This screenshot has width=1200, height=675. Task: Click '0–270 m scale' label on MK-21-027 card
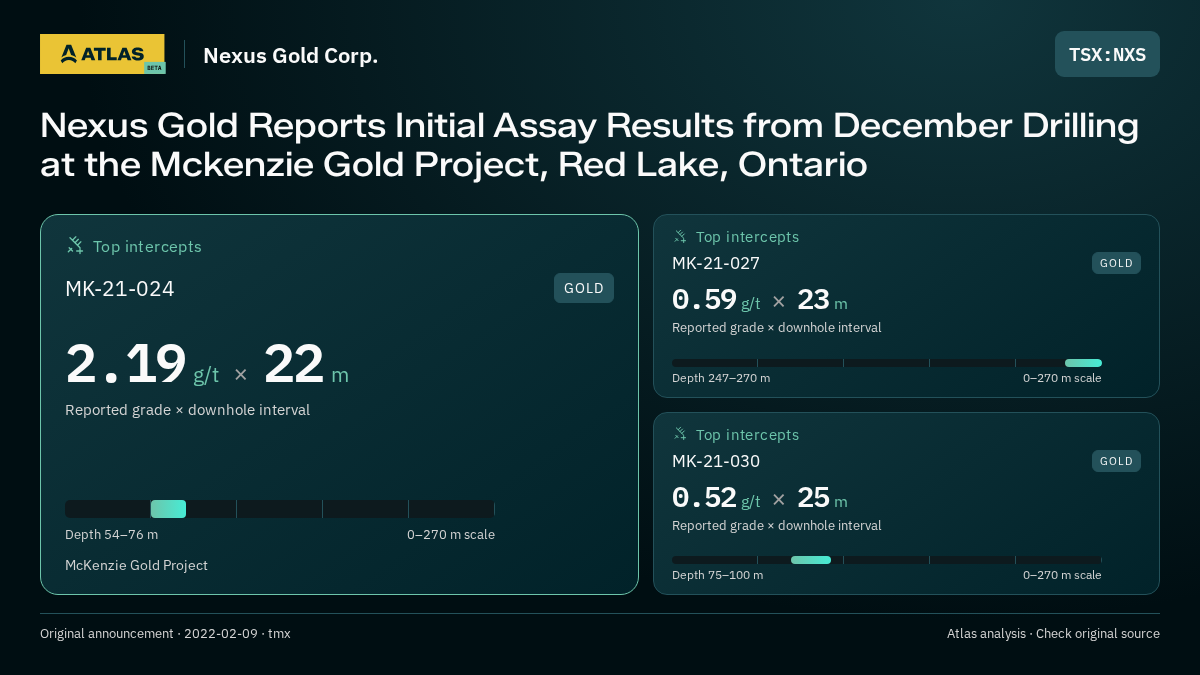[1062, 378]
